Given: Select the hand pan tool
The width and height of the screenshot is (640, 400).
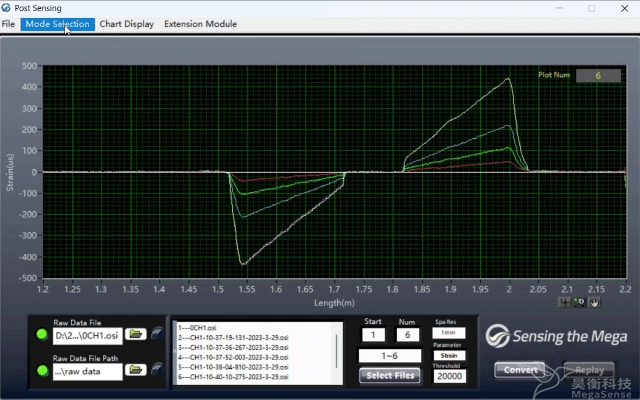Looking at the screenshot, I should click(593, 300).
